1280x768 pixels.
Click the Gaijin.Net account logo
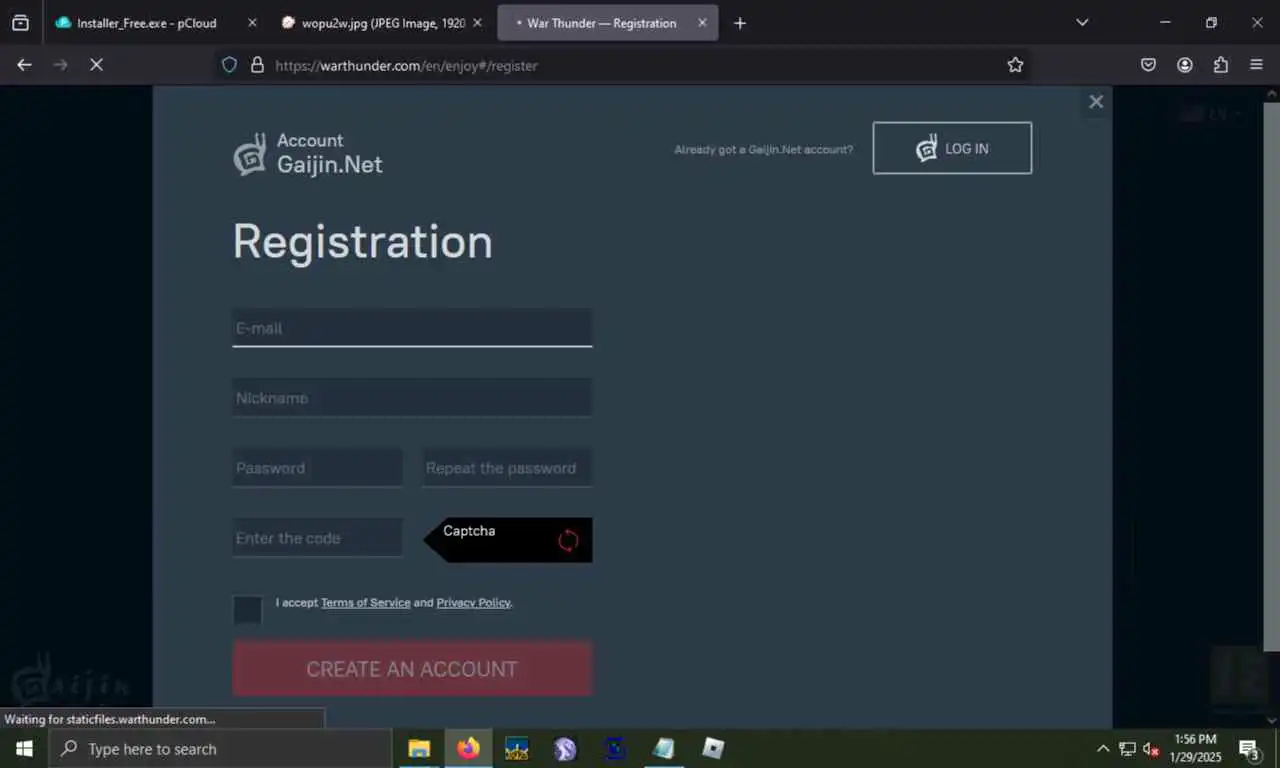(308, 154)
